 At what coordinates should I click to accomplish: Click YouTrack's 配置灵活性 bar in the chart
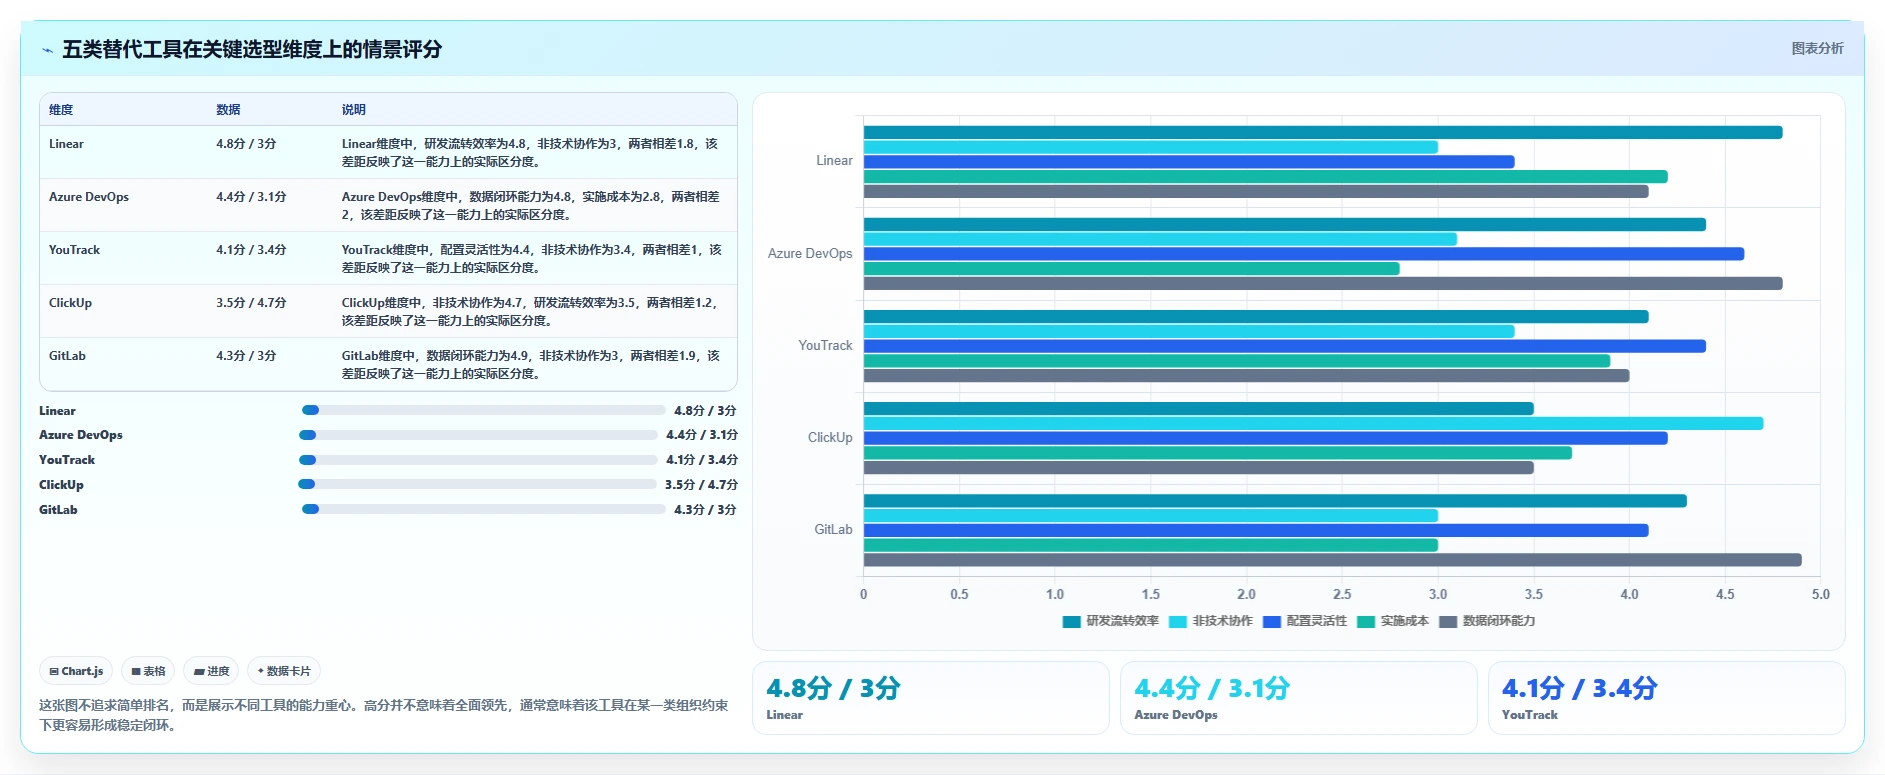tap(1285, 346)
